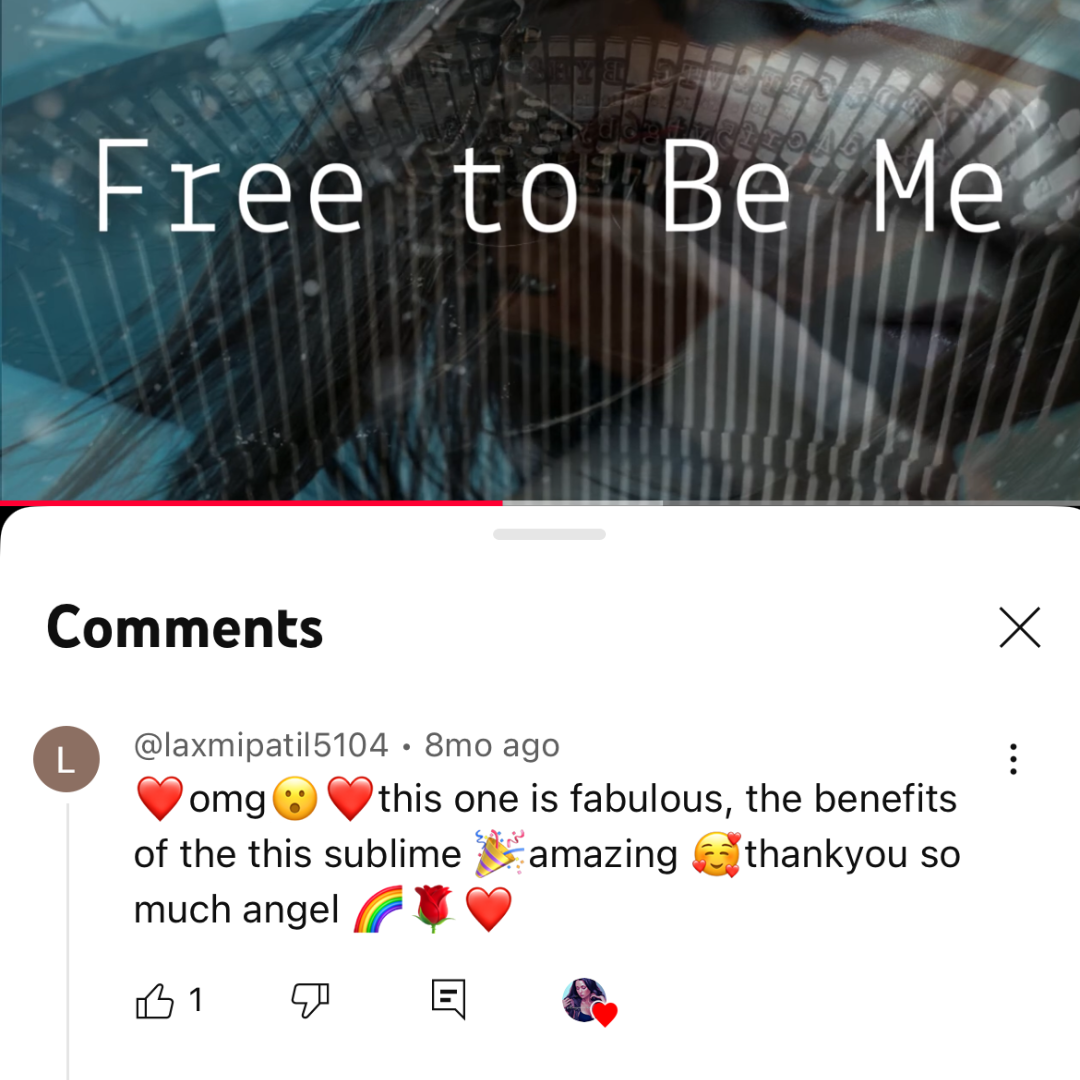
Task: Click the Comments header title
Action: [185, 627]
